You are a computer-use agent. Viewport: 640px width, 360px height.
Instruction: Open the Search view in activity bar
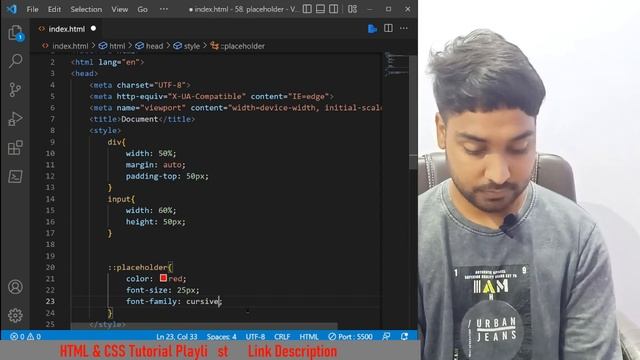coord(15,61)
